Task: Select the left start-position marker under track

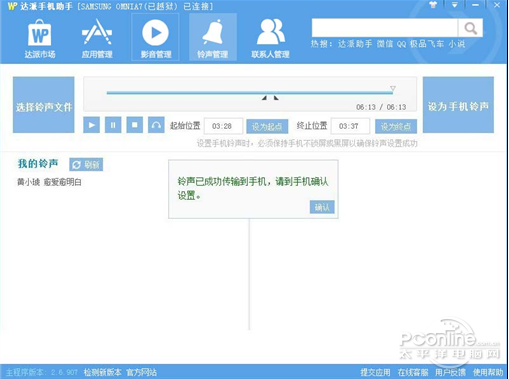Action: pos(264,98)
